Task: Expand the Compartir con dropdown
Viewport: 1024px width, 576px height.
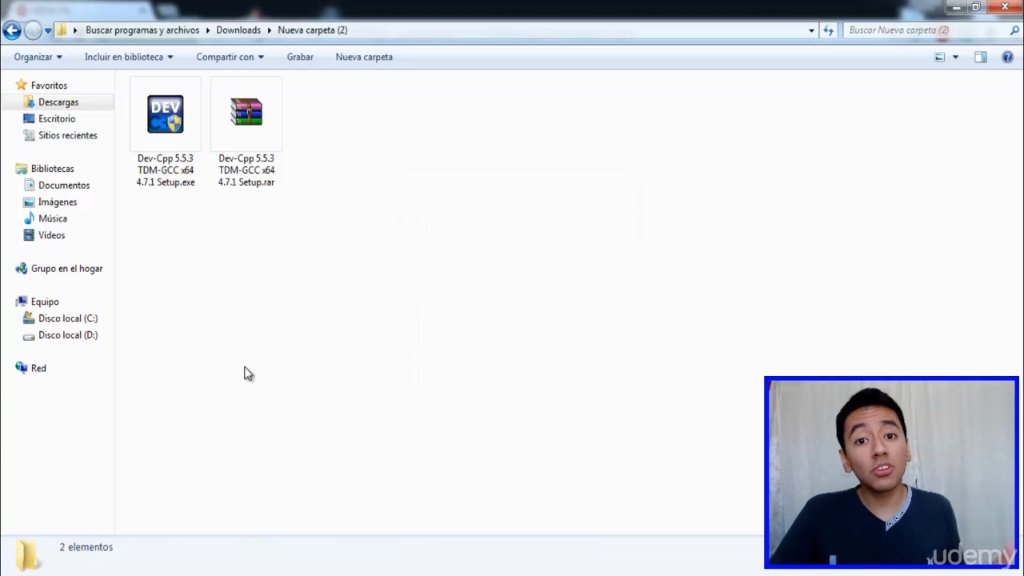Action: [230, 57]
